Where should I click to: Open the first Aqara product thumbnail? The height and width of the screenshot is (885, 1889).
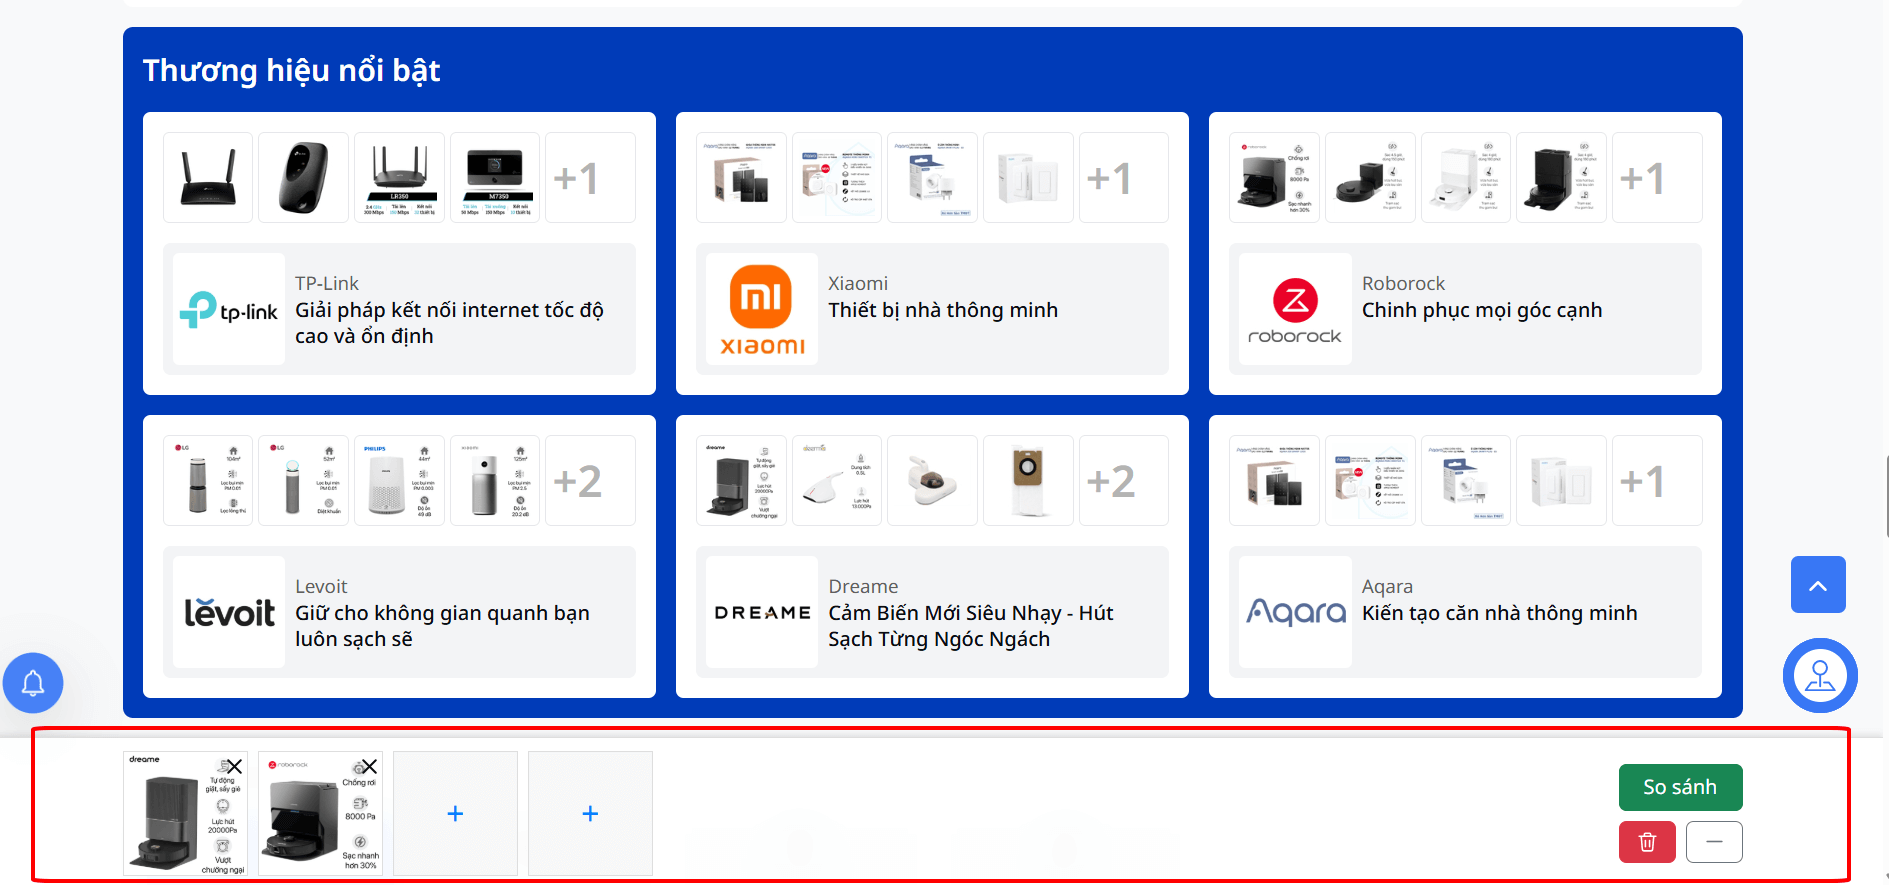[1274, 481]
